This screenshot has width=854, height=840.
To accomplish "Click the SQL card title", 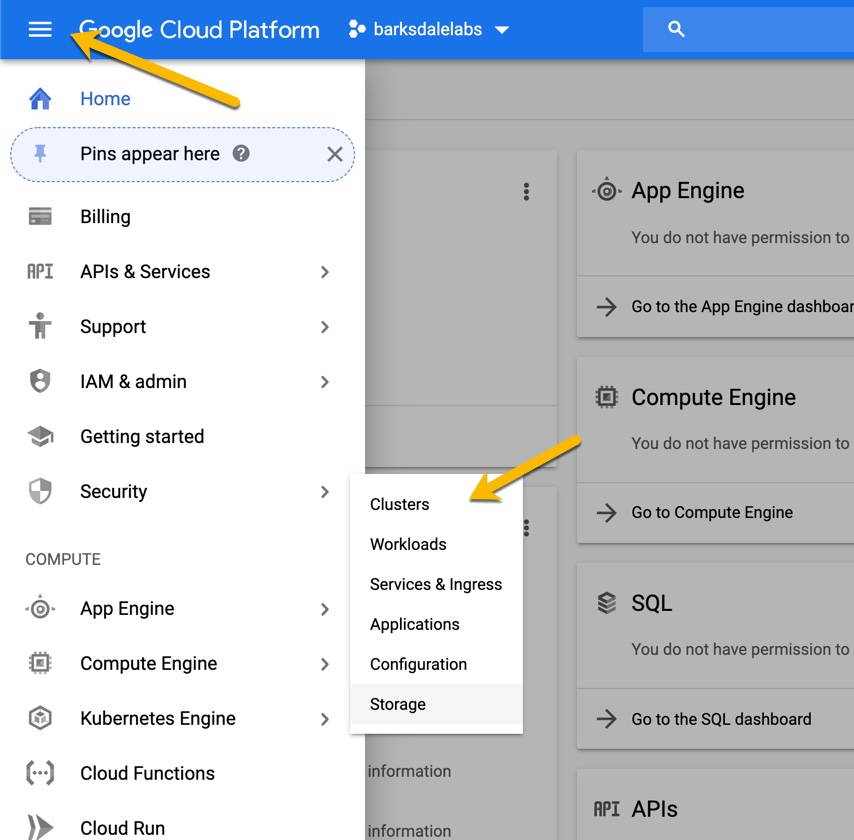I will [651, 603].
